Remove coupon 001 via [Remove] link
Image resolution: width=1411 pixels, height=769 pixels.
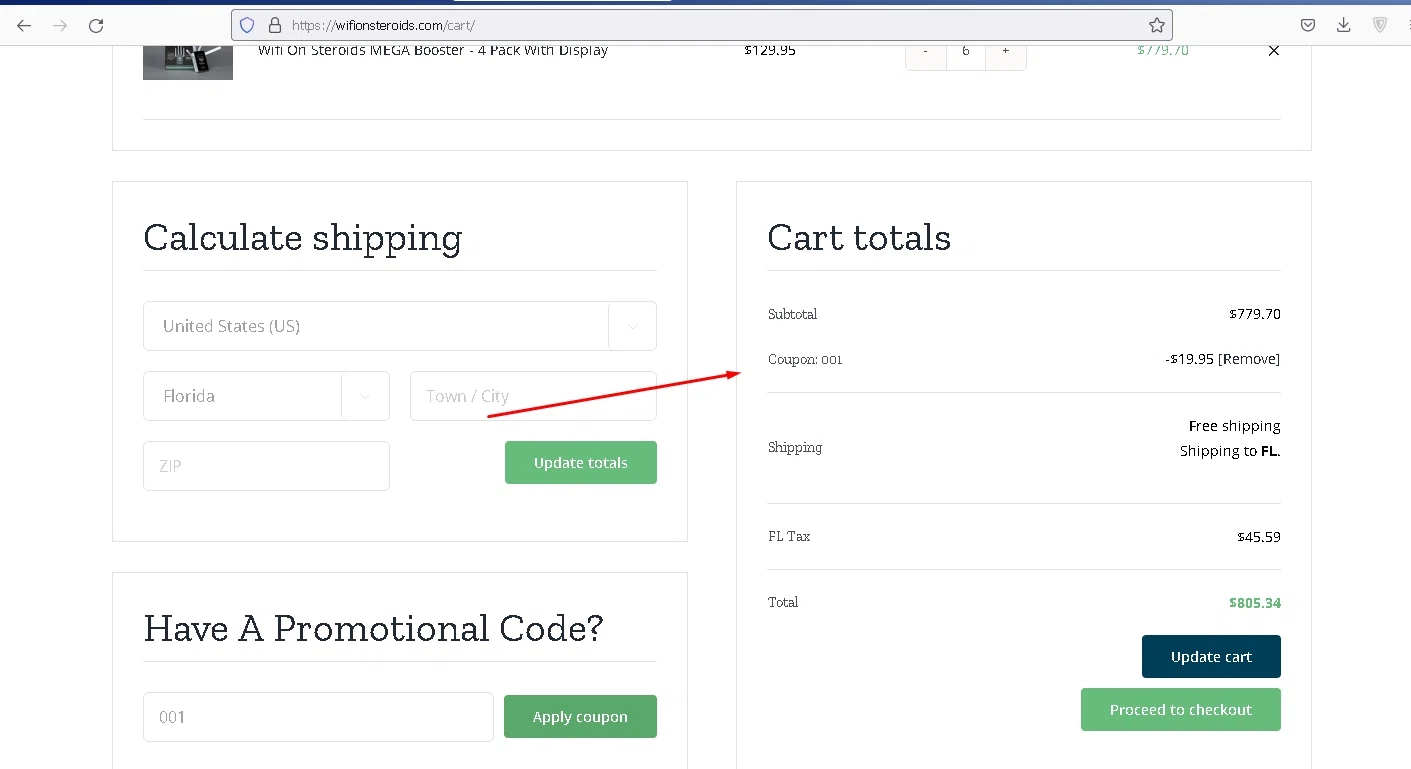coord(1249,359)
